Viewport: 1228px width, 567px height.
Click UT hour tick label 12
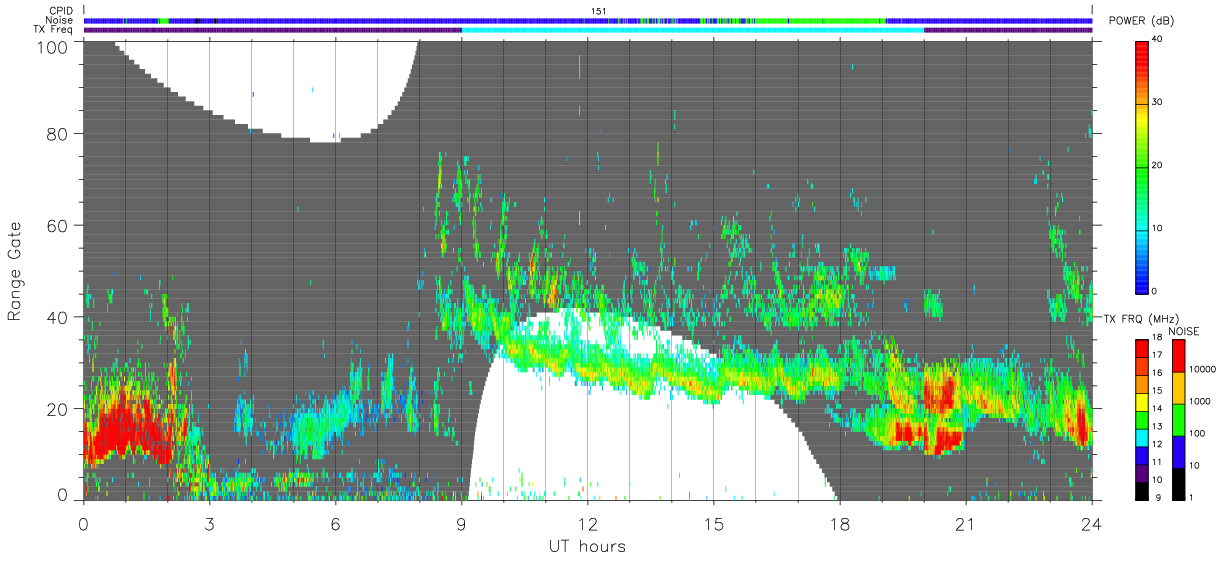pyautogui.click(x=587, y=525)
